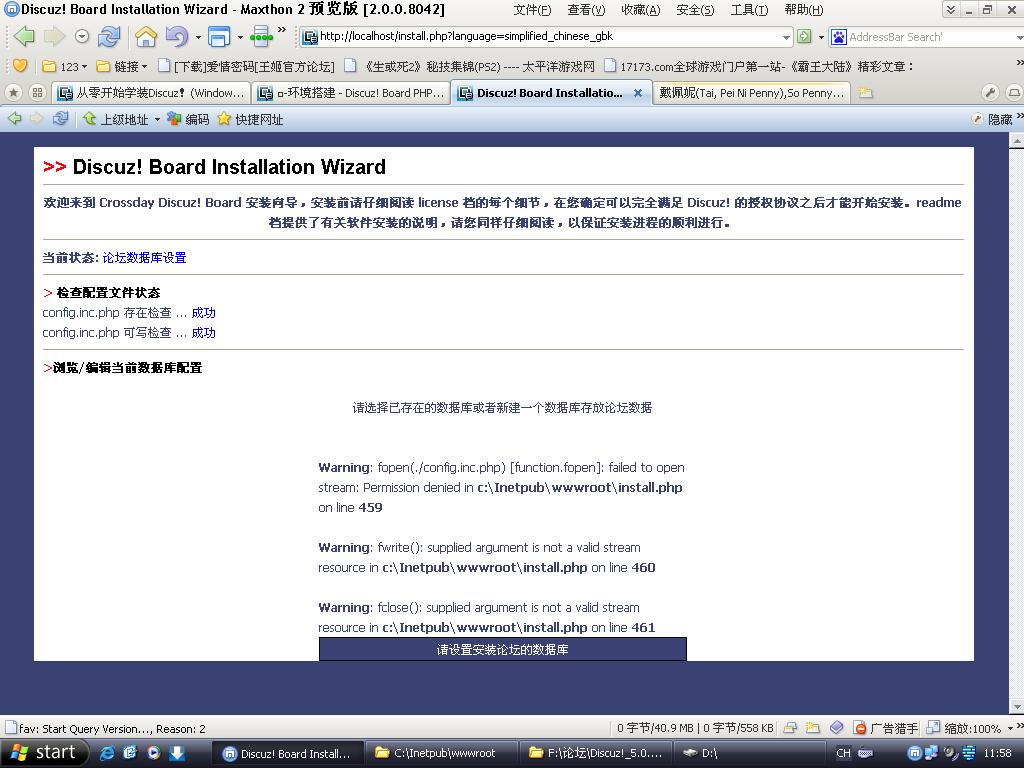1024x768 pixels.
Task: Expand the 链接 favorites folder
Action: pos(121,67)
